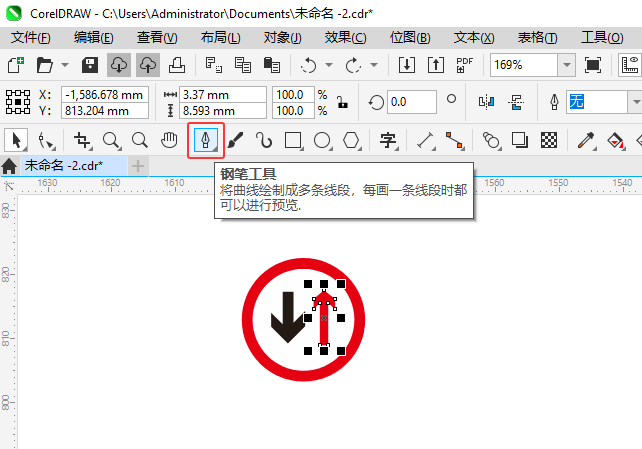This screenshot has height=449, width=642.
Task: Select the Pan hand tool
Action: click(x=169, y=141)
